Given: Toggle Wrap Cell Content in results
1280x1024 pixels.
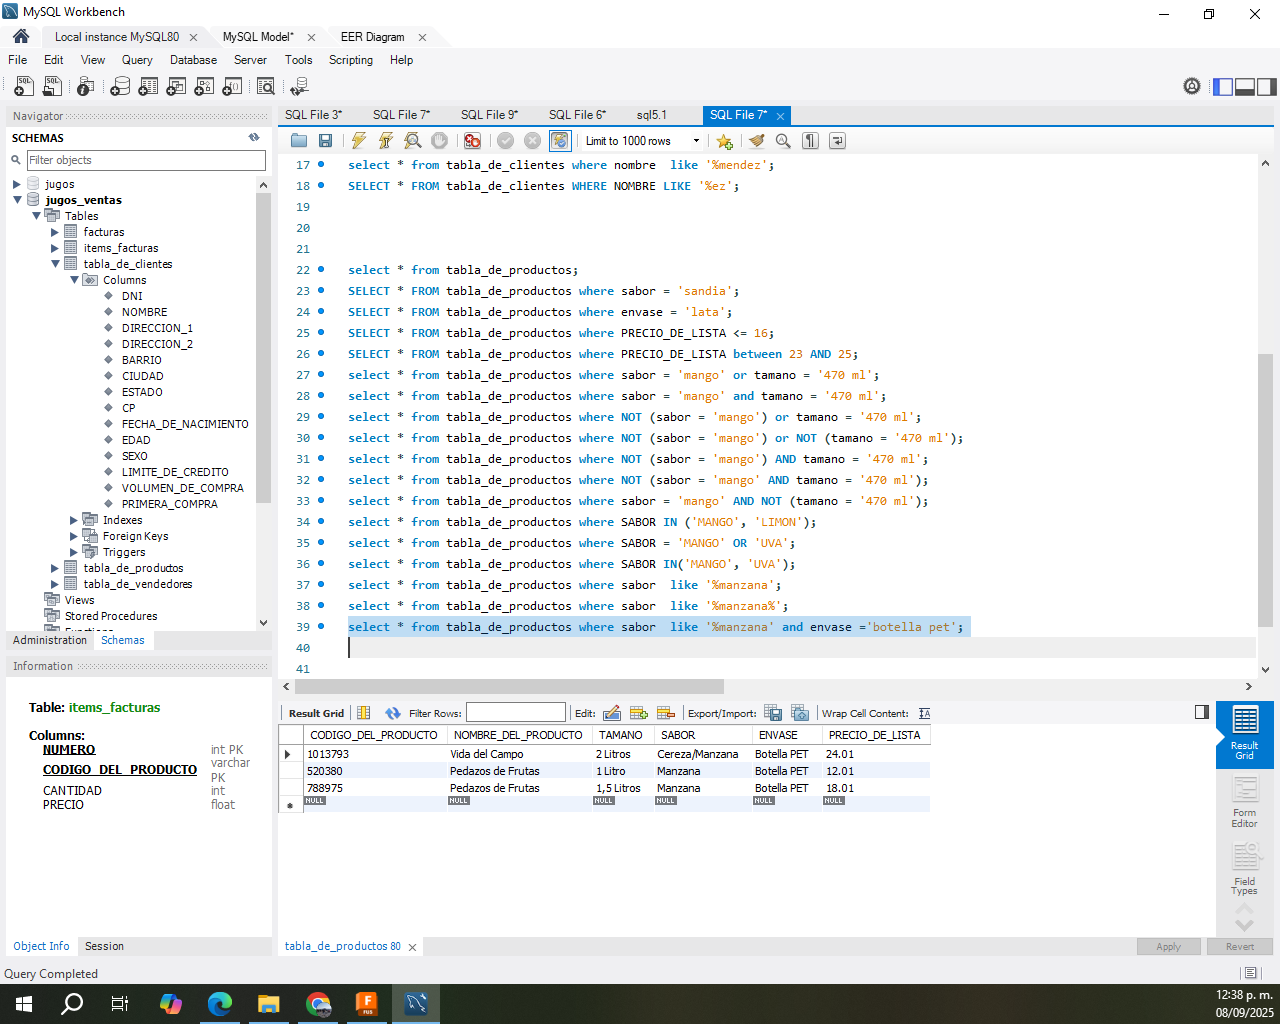Looking at the screenshot, I should (925, 713).
